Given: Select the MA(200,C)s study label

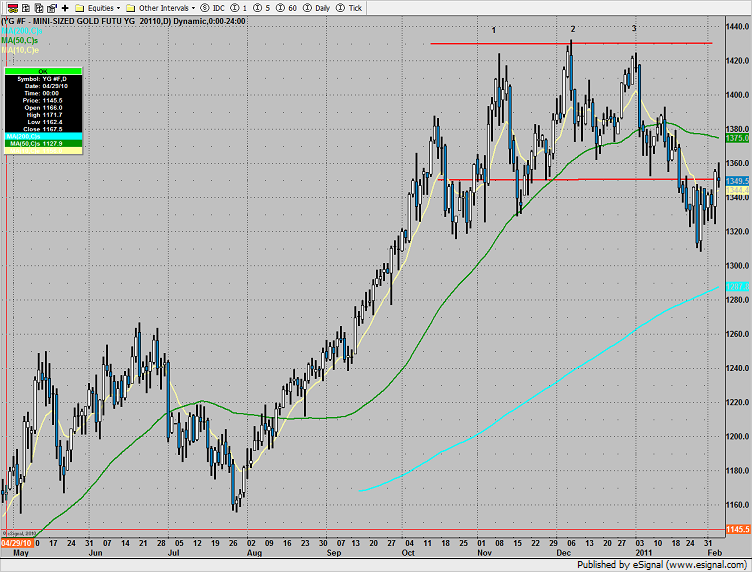Looking at the screenshot, I should [x=22, y=31].
